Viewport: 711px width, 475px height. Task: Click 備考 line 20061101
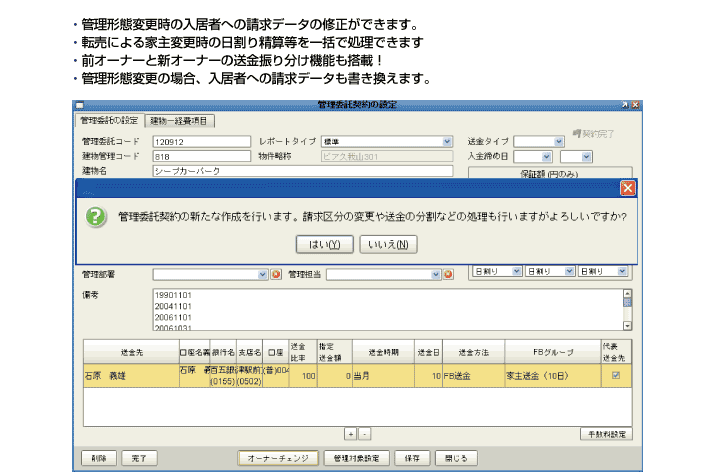click(x=173, y=317)
